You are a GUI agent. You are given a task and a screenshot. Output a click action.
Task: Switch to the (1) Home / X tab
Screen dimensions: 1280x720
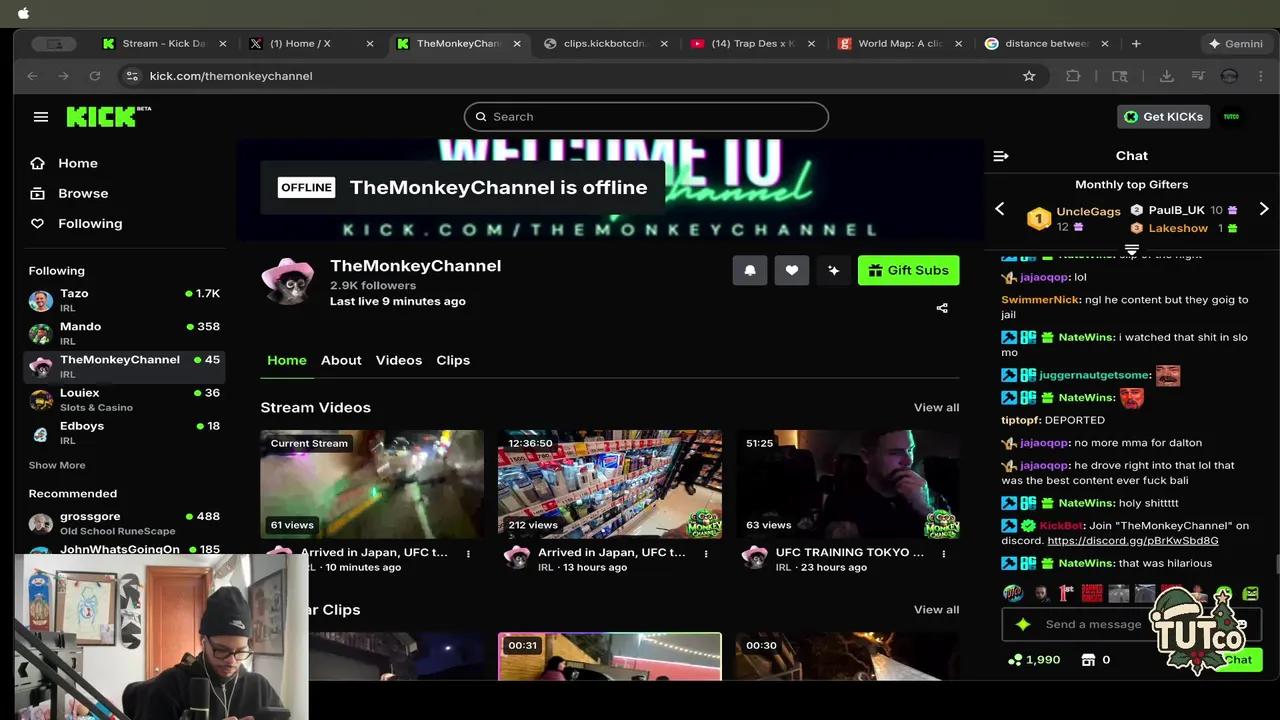[x=311, y=44]
